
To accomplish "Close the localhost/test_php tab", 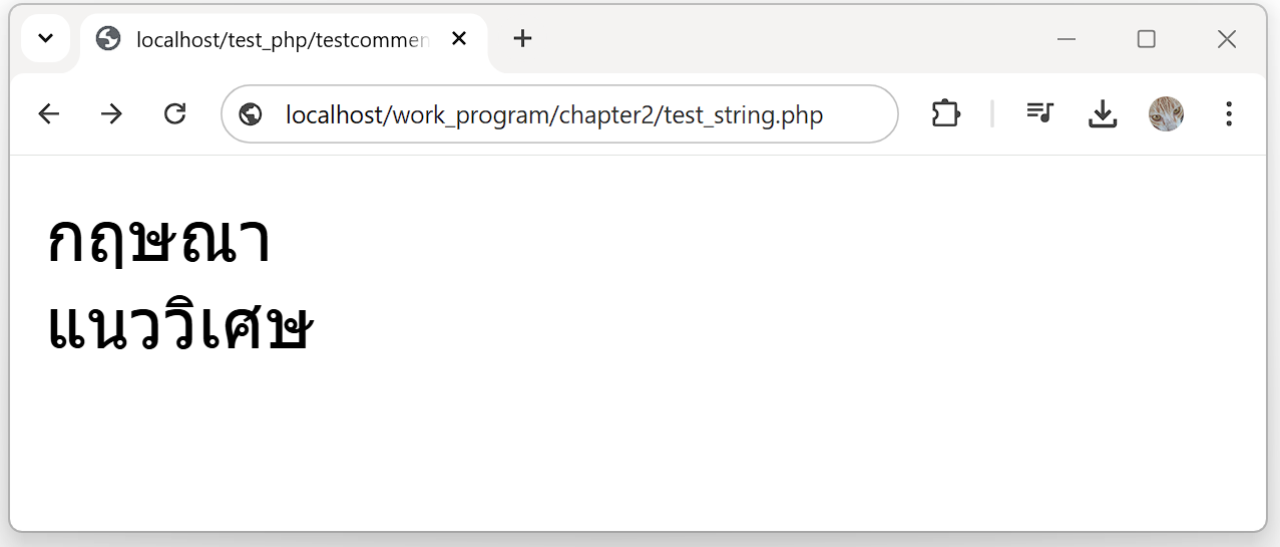I will [459, 39].
